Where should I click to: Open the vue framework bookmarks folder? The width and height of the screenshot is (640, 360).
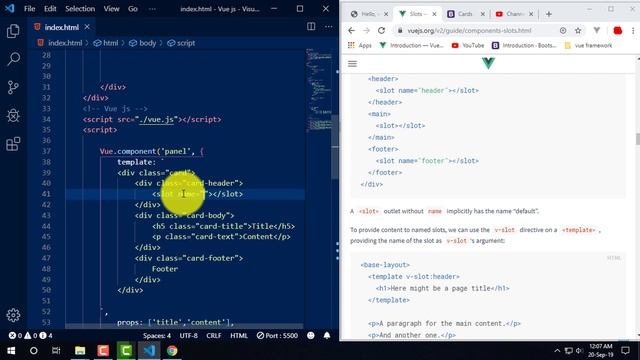pyautogui.click(x=588, y=45)
